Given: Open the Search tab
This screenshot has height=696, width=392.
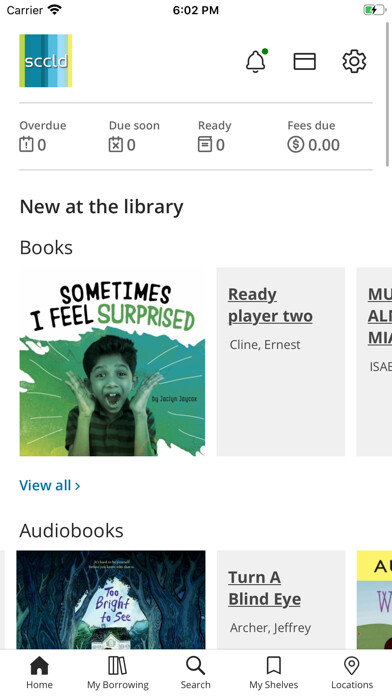Looking at the screenshot, I should (x=195, y=673).
